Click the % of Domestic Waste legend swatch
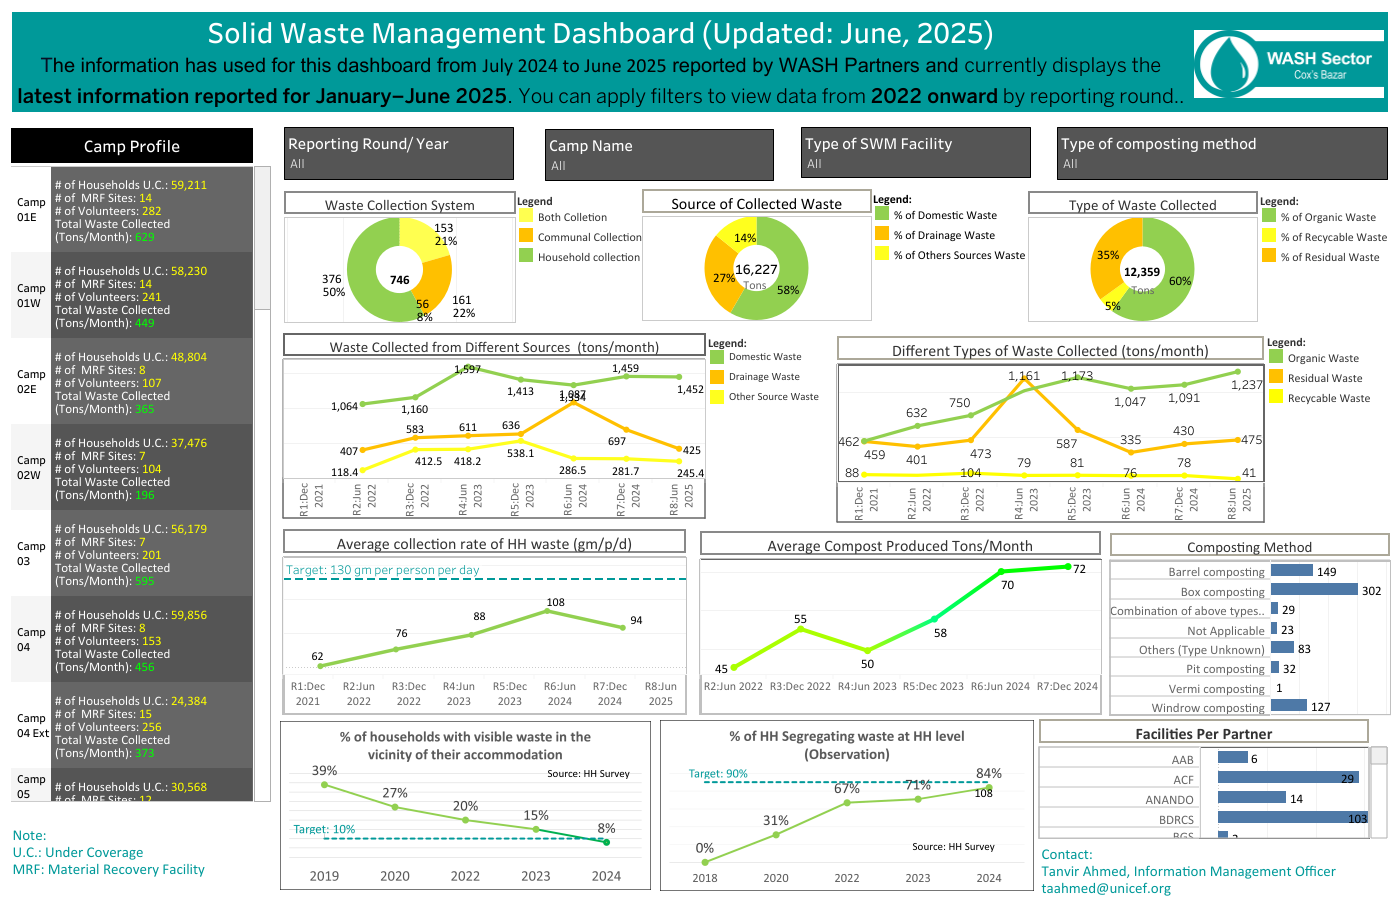The width and height of the screenshot is (1399, 899). click(x=882, y=214)
